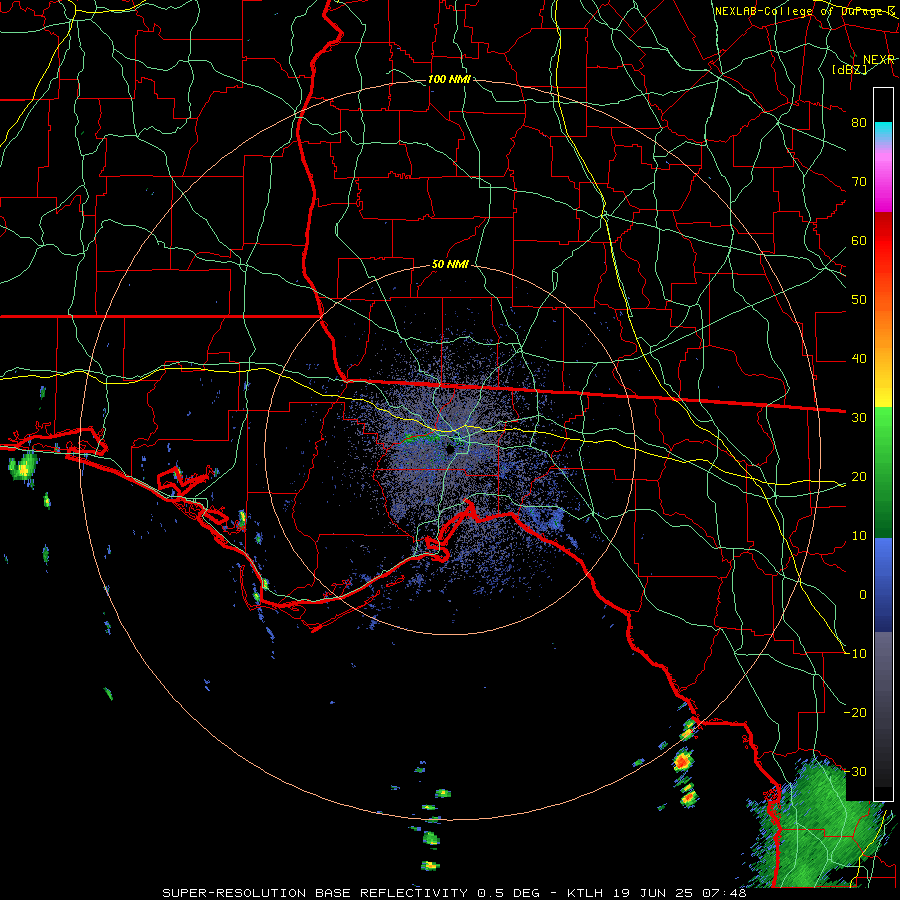900x900 pixels.
Task: Select the 60 value on the dBZ scale
Action: click(859, 241)
